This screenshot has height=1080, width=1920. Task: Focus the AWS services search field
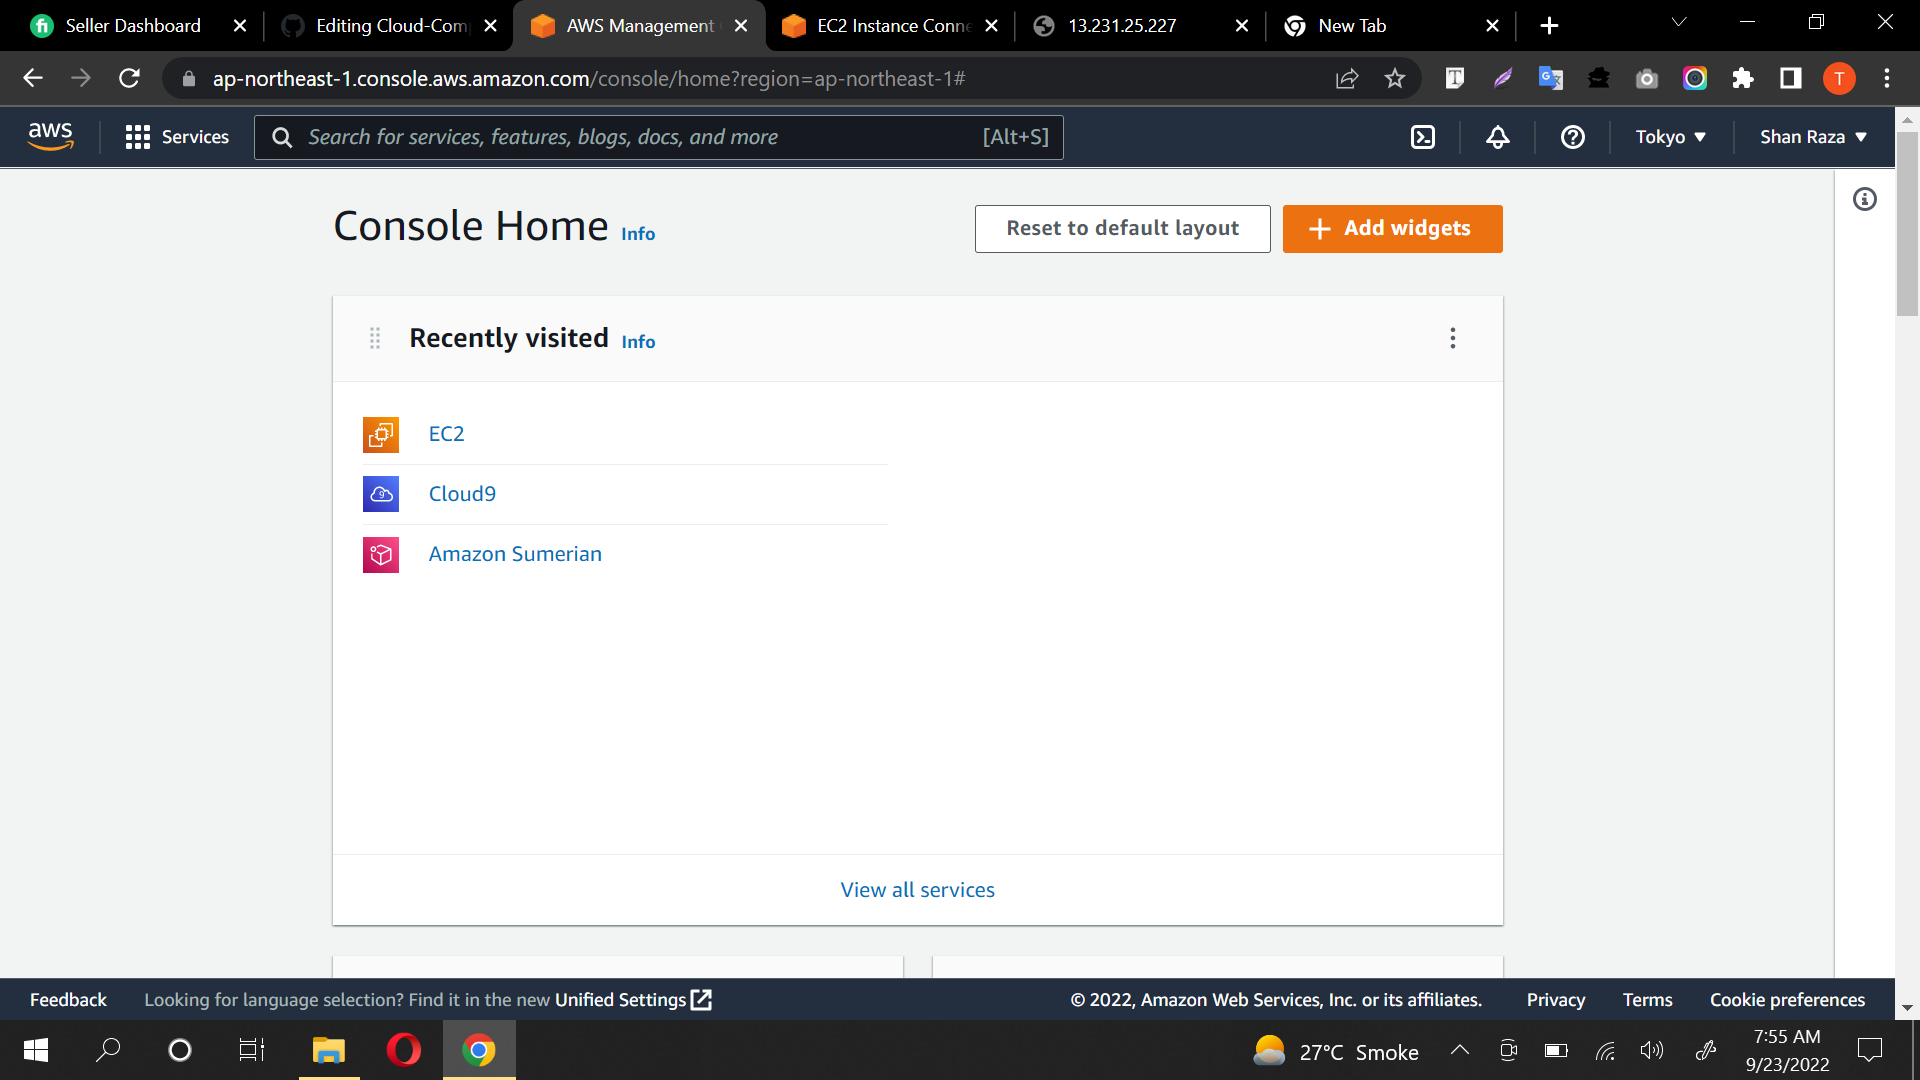(640, 137)
